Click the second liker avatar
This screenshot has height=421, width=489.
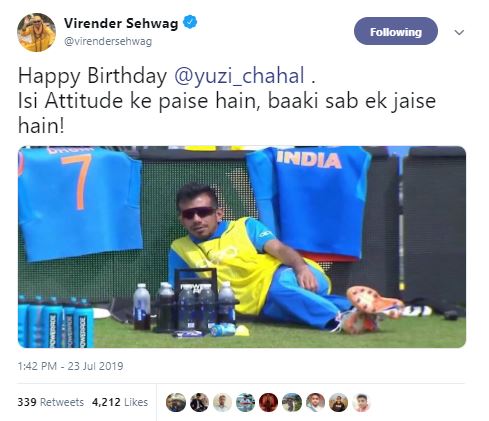(x=199, y=402)
